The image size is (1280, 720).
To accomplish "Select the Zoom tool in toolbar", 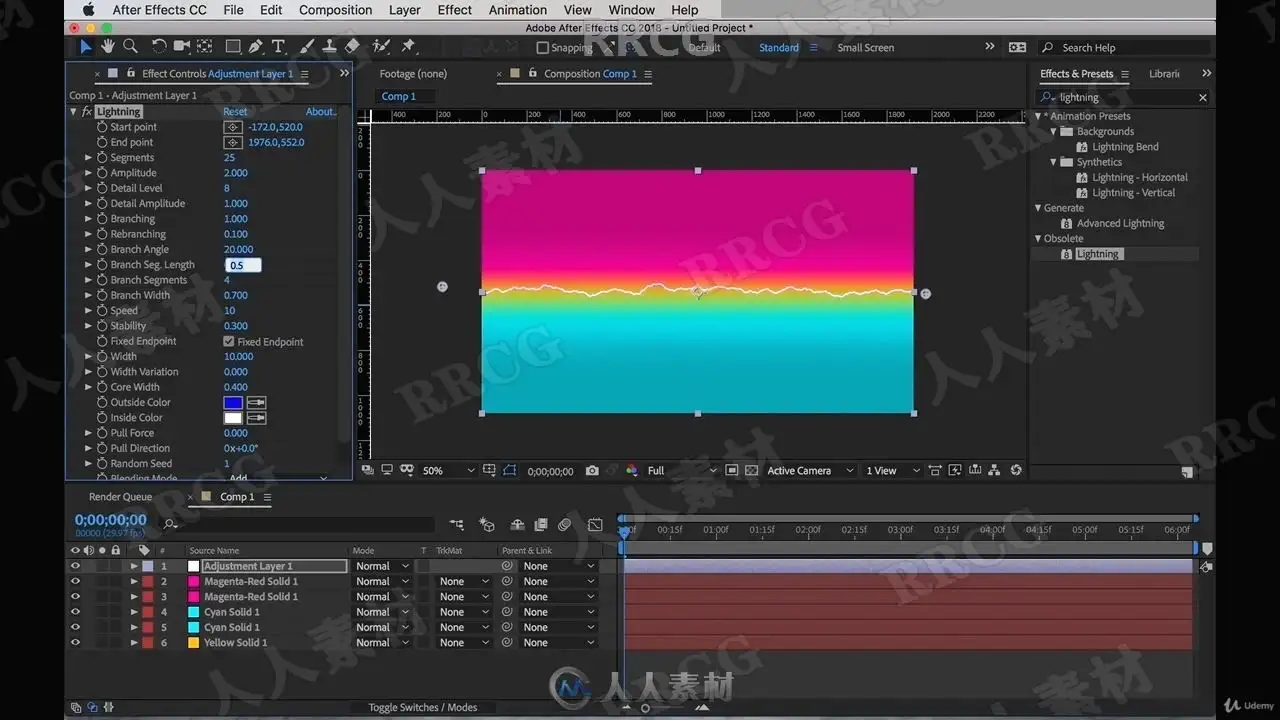I will (x=130, y=46).
